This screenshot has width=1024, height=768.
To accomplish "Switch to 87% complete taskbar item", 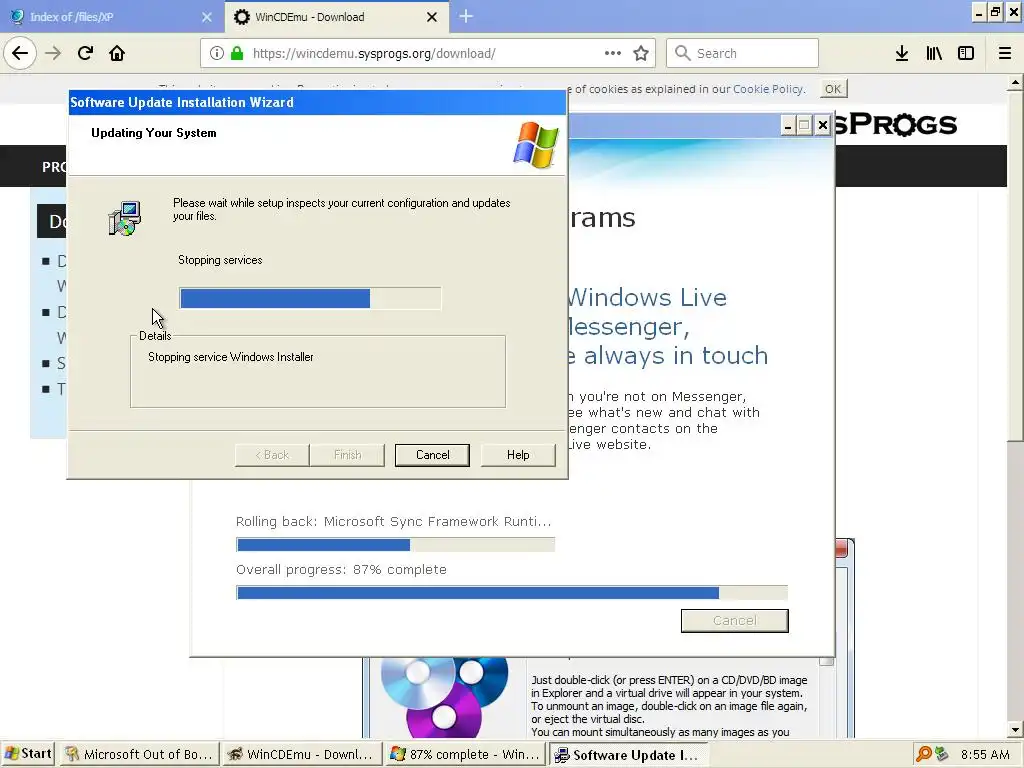I will click(464, 754).
